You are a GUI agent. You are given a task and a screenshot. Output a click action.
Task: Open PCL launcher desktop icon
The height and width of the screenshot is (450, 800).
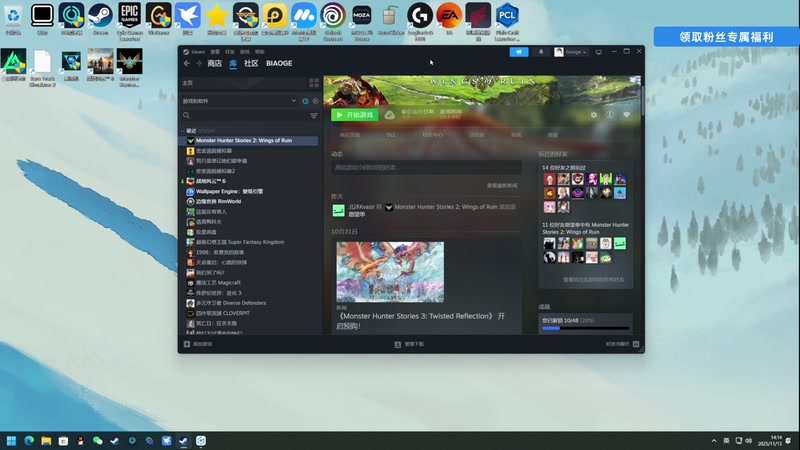click(507, 21)
